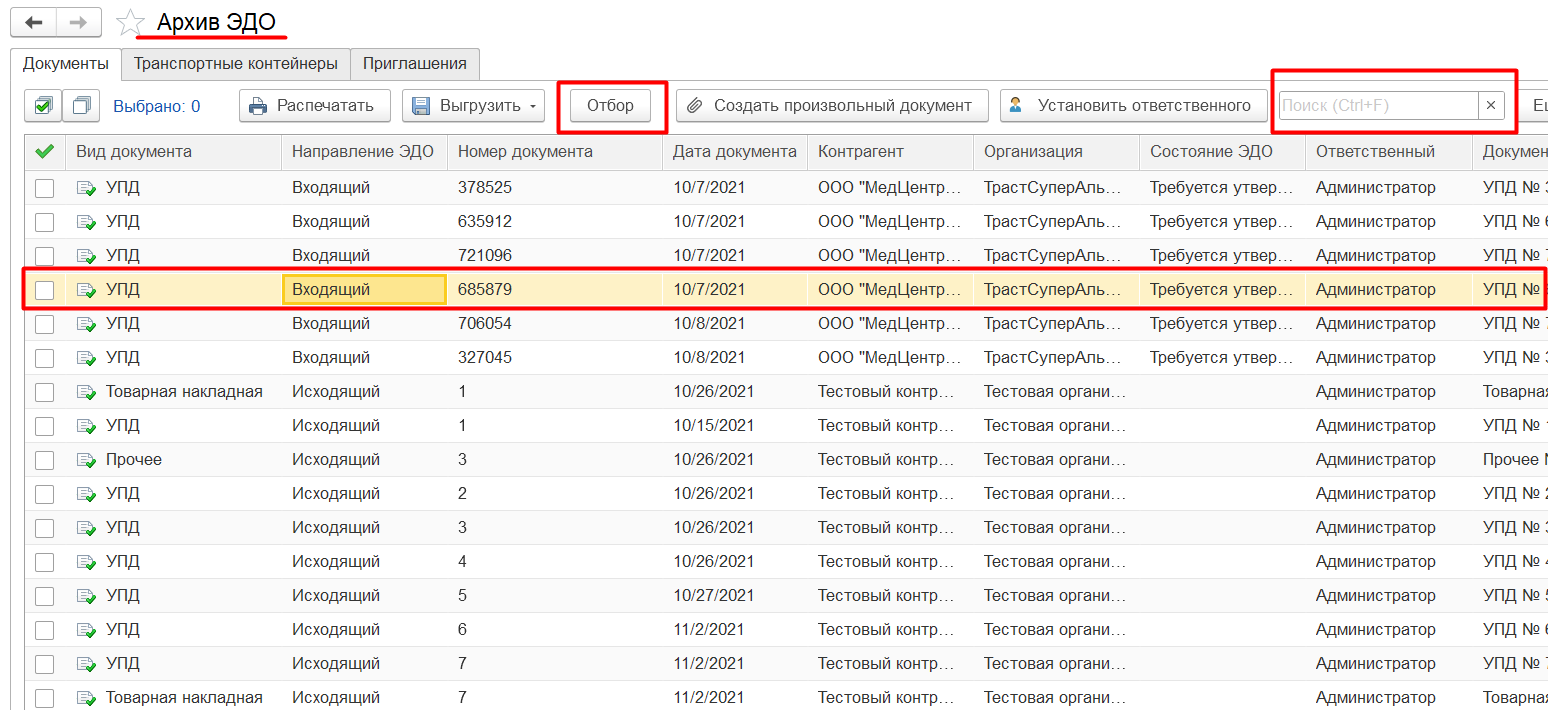Viewport: 1548px width, 710px height.
Task: Tick the checkbox for document 685879
Action: tap(44, 290)
